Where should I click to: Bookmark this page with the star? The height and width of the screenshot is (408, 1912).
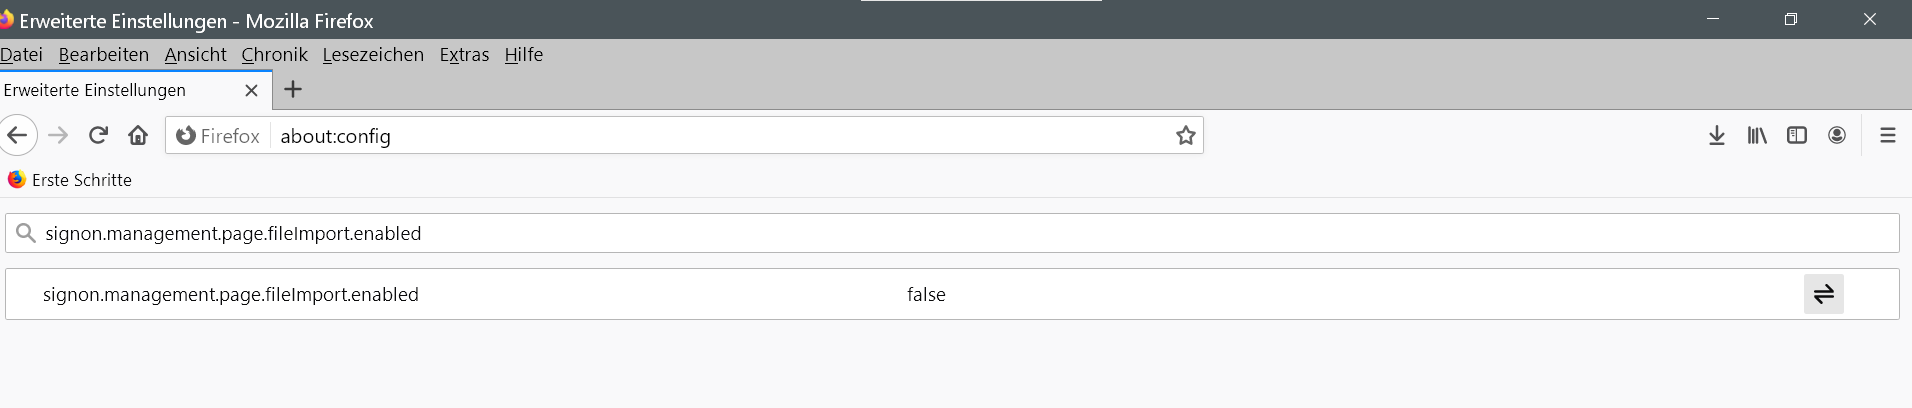tap(1185, 136)
